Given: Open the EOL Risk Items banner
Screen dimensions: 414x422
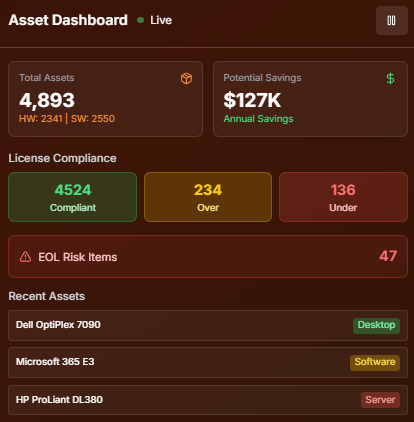Looking at the screenshot, I should pos(208,256).
